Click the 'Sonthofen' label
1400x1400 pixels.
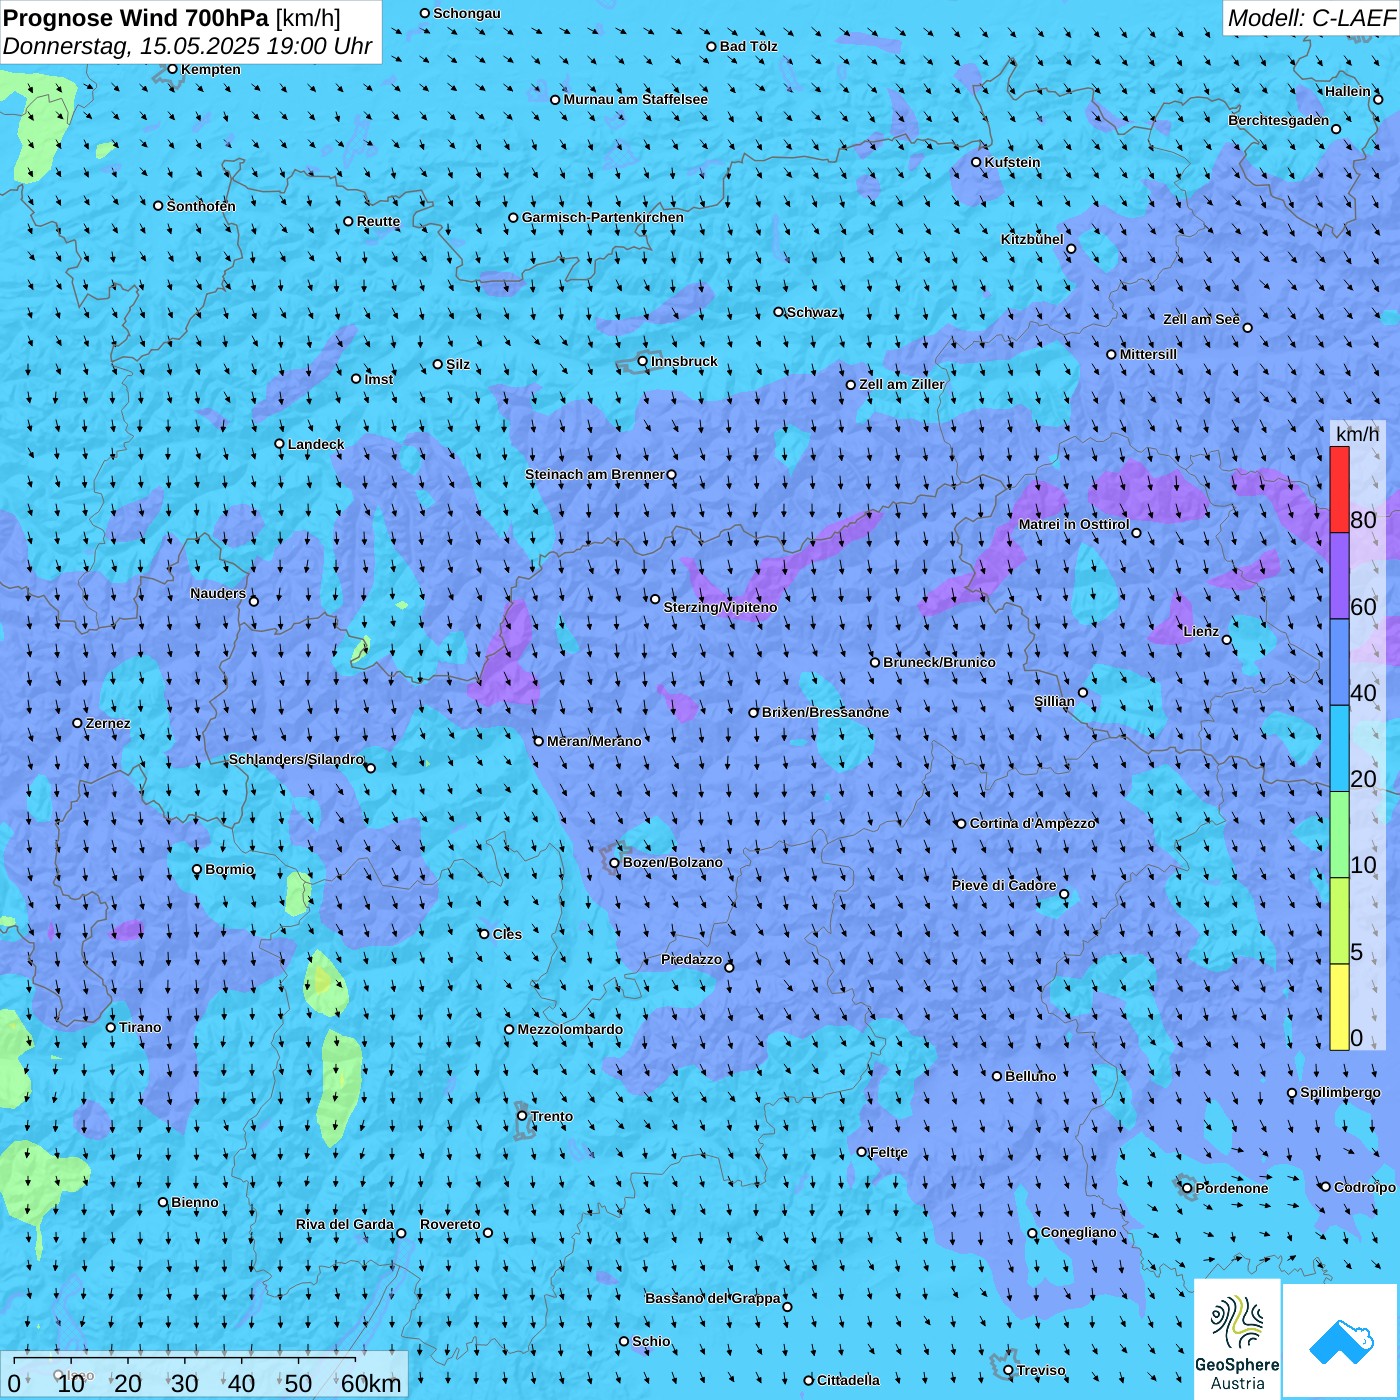click(x=201, y=206)
